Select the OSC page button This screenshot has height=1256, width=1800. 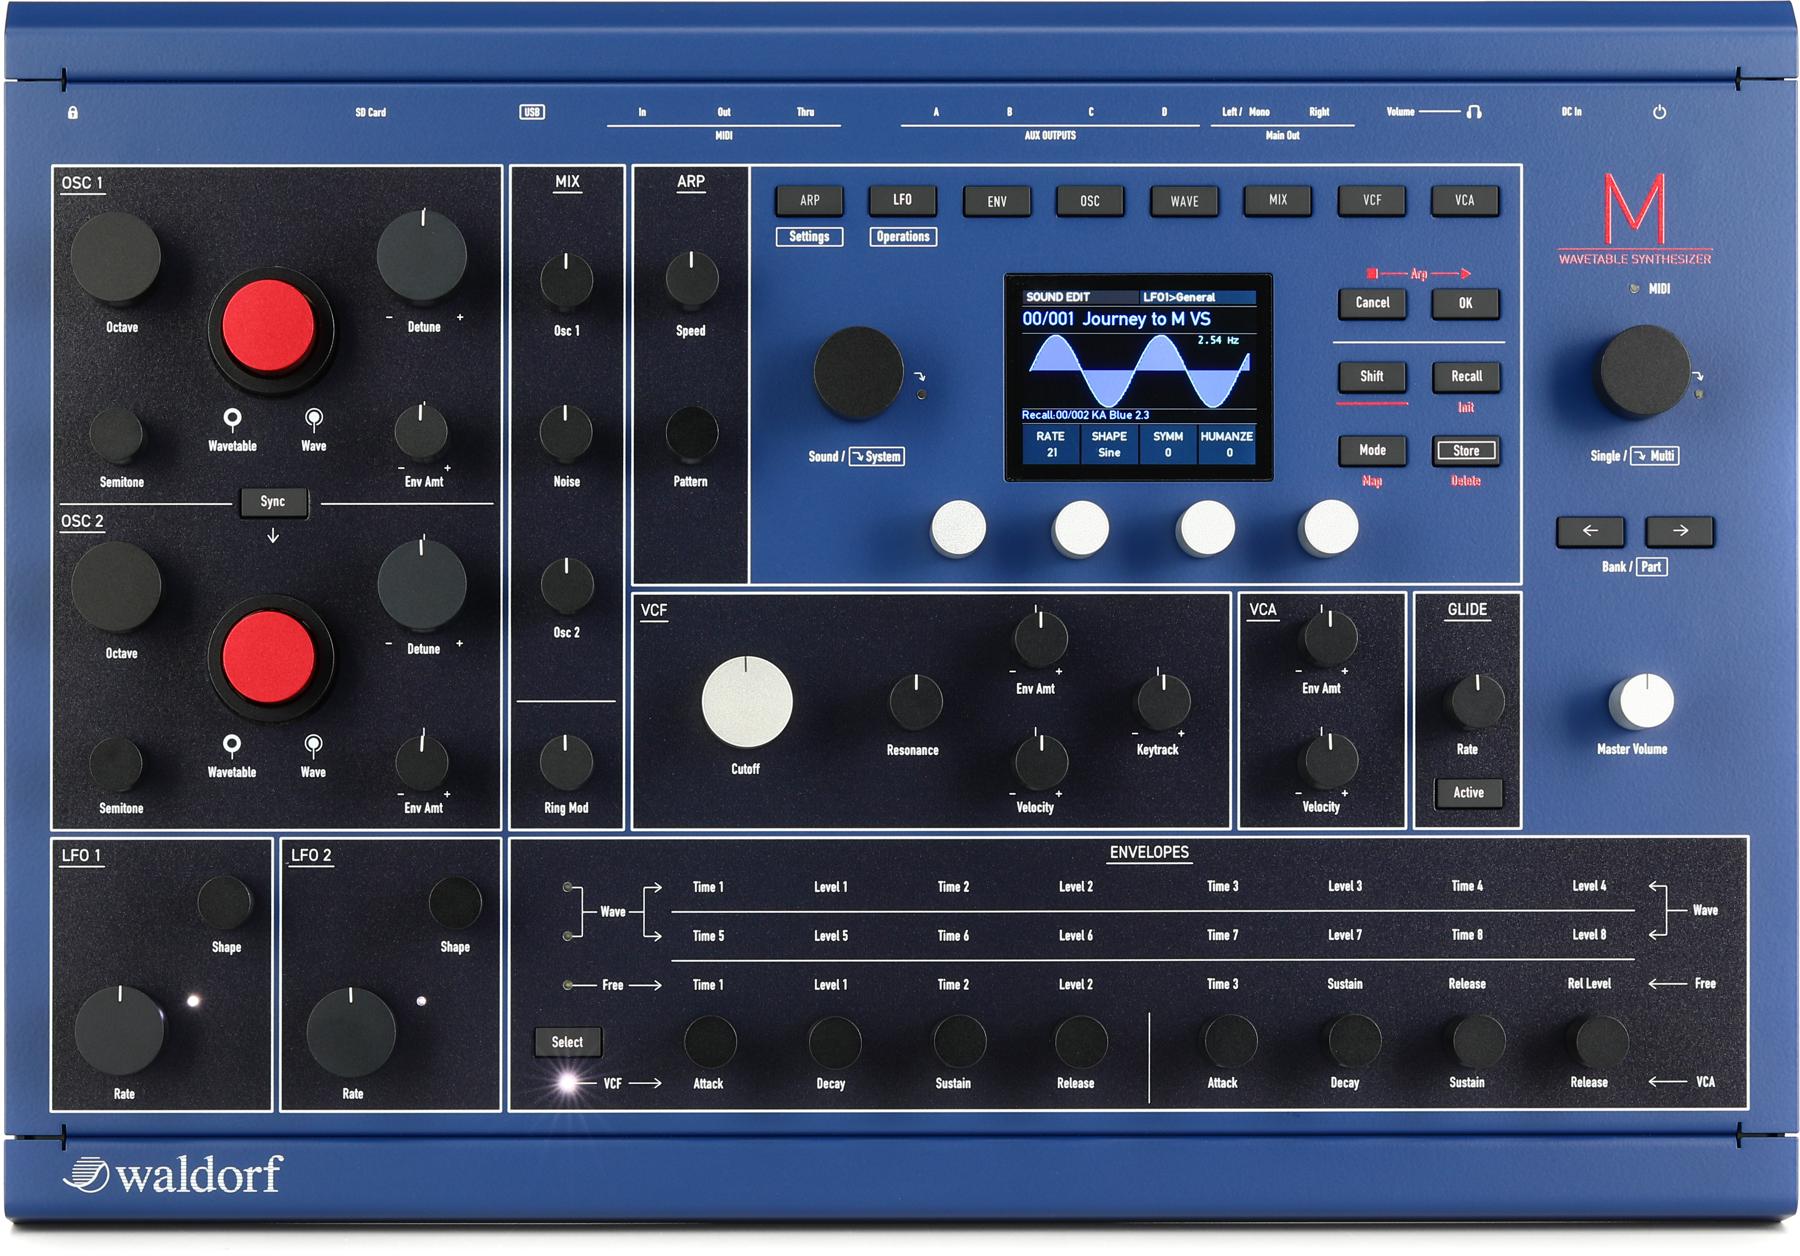click(1090, 201)
